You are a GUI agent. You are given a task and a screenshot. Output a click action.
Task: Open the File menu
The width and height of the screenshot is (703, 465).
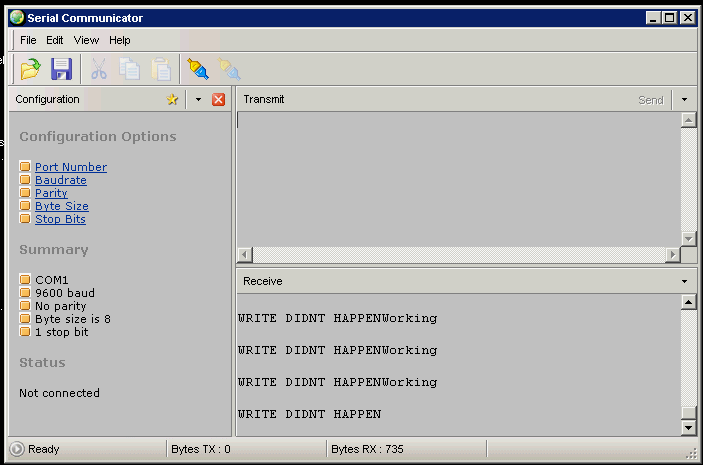point(28,40)
